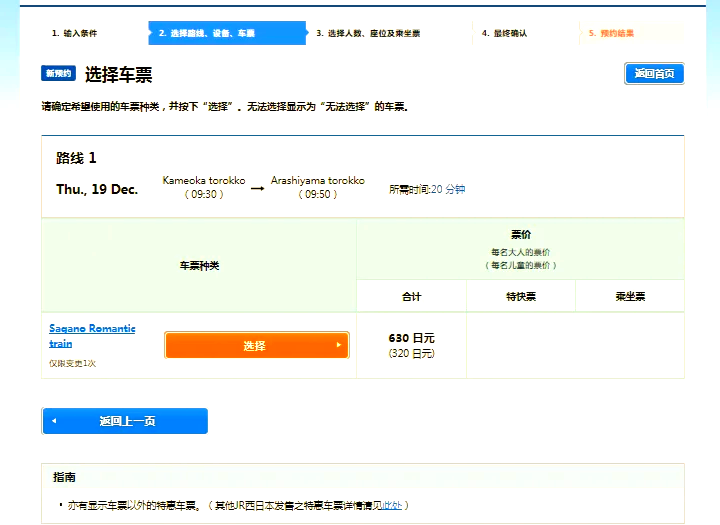Select step 1. 输入条件

click(x=74, y=33)
